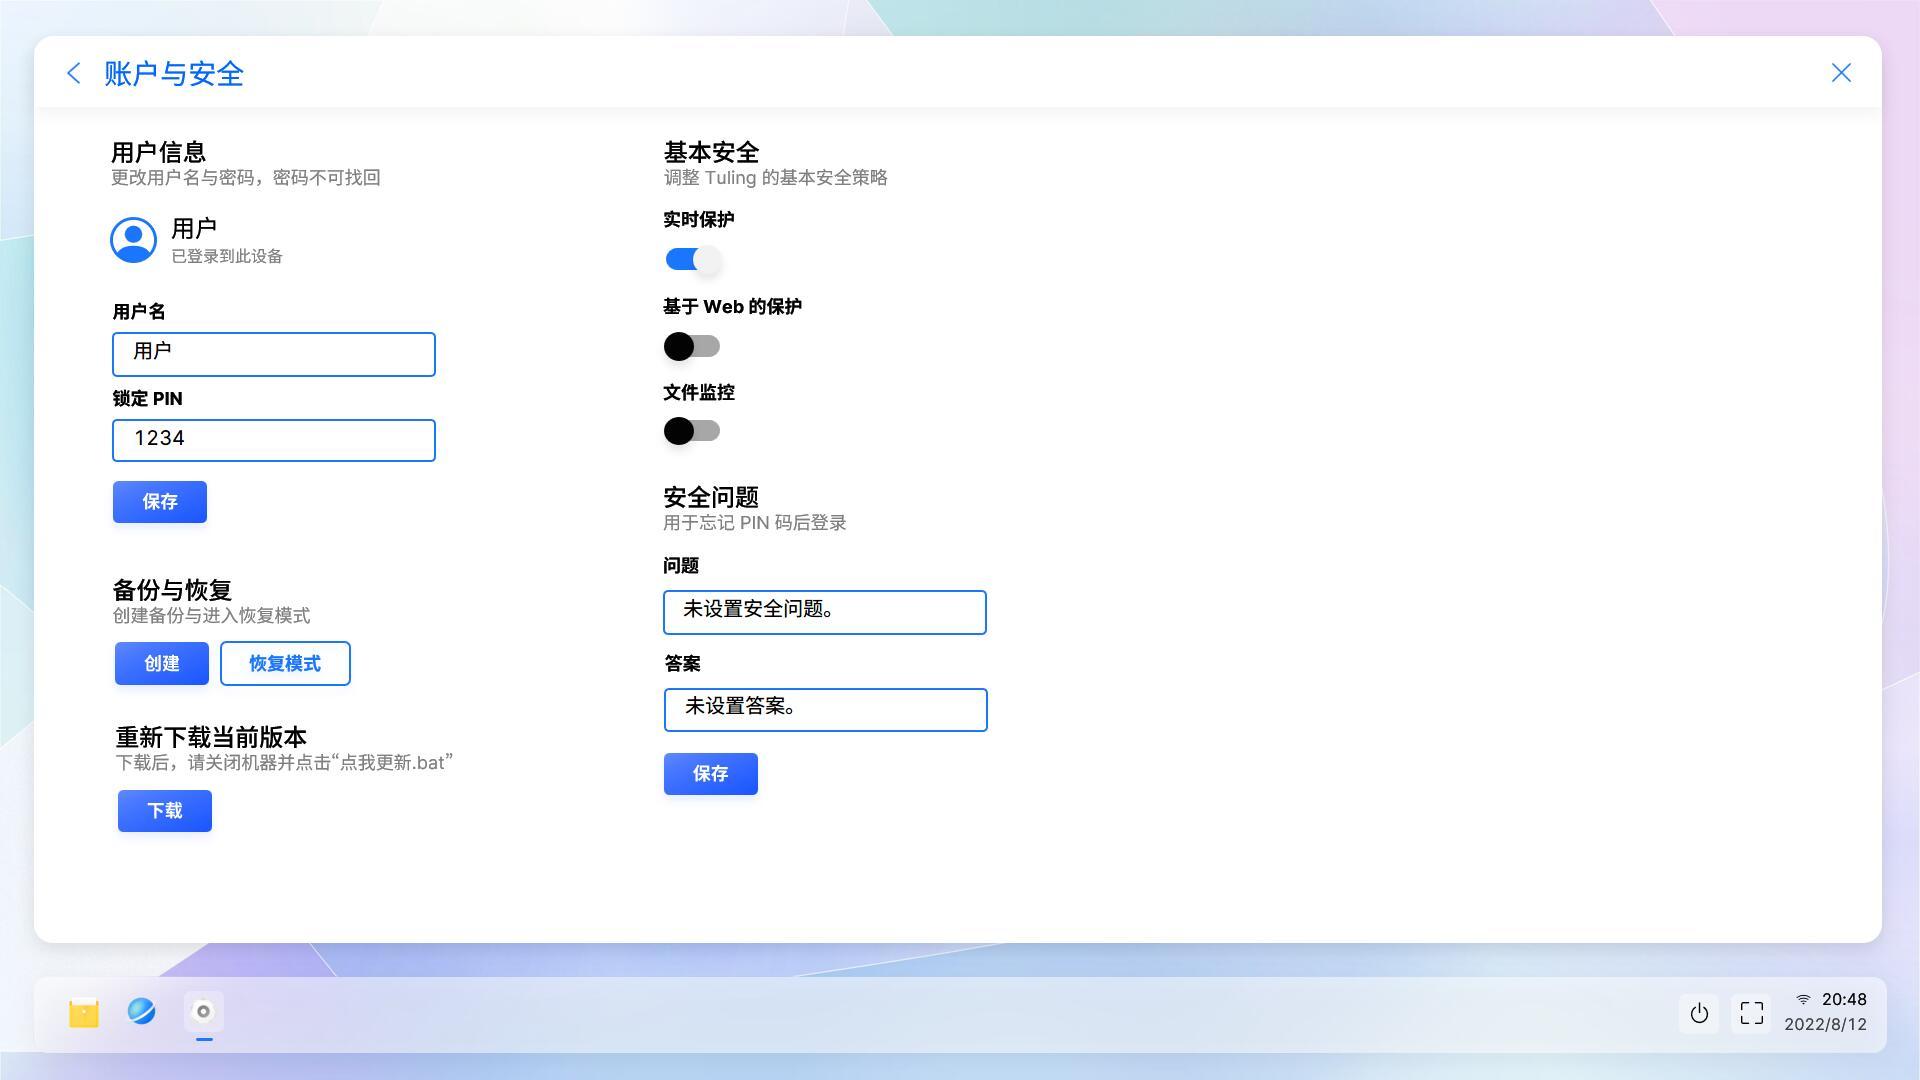This screenshot has width=1920, height=1080.
Task: Click the user avatar icon
Action: [x=133, y=240]
